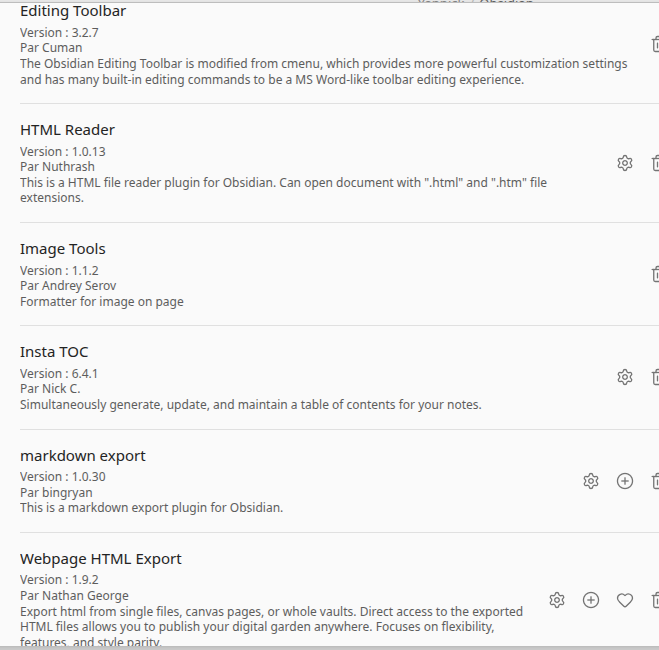Open Webpage HTML Export settings gear
The height and width of the screenshot is (650, 659).
[x=557, y=600]
